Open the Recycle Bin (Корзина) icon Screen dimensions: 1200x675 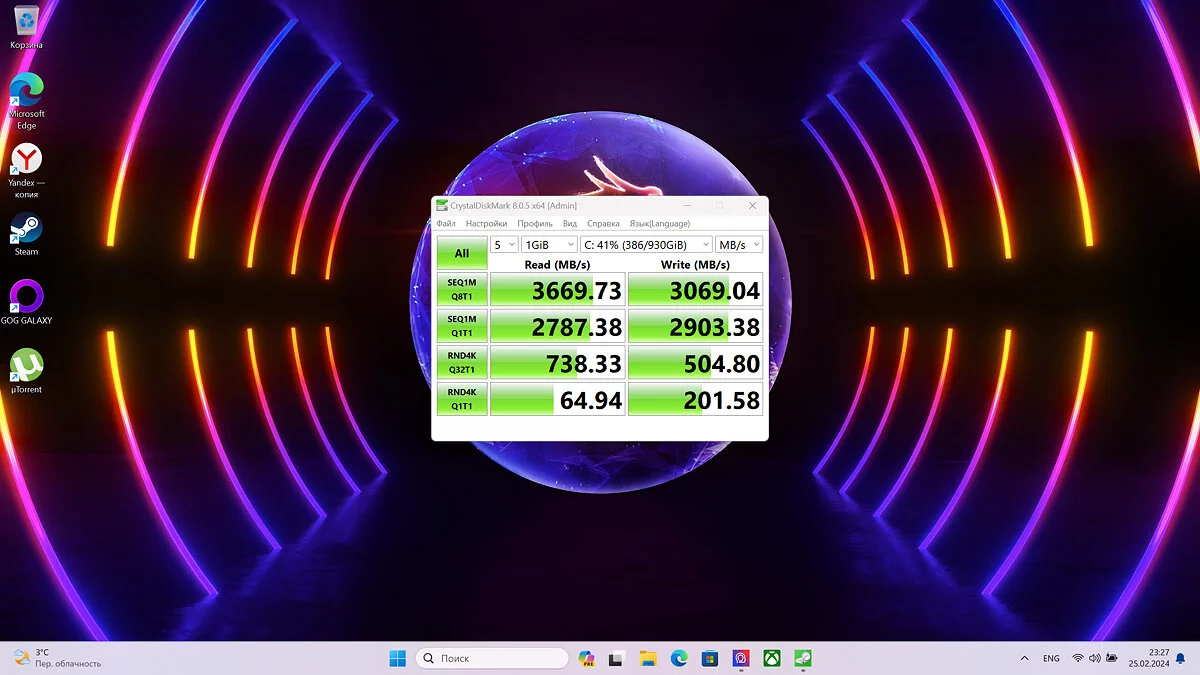pyautogui.click(x=26, y=22)
